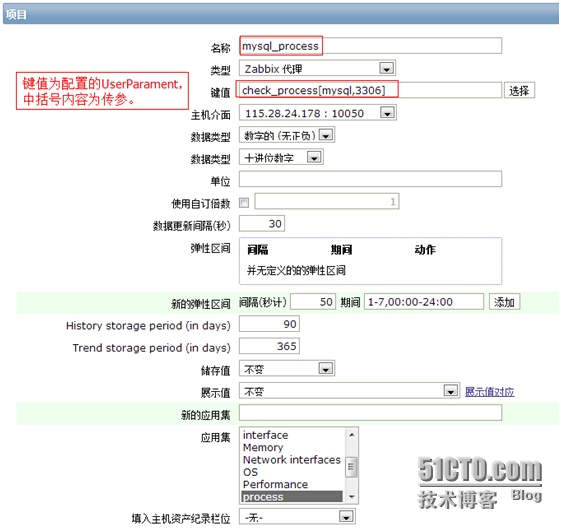Image resolution: width=561 pixels, height=528 pixels.
Task: Open the dropdown showing 数字的 (无正负)
Action: (x=287, y=135)
